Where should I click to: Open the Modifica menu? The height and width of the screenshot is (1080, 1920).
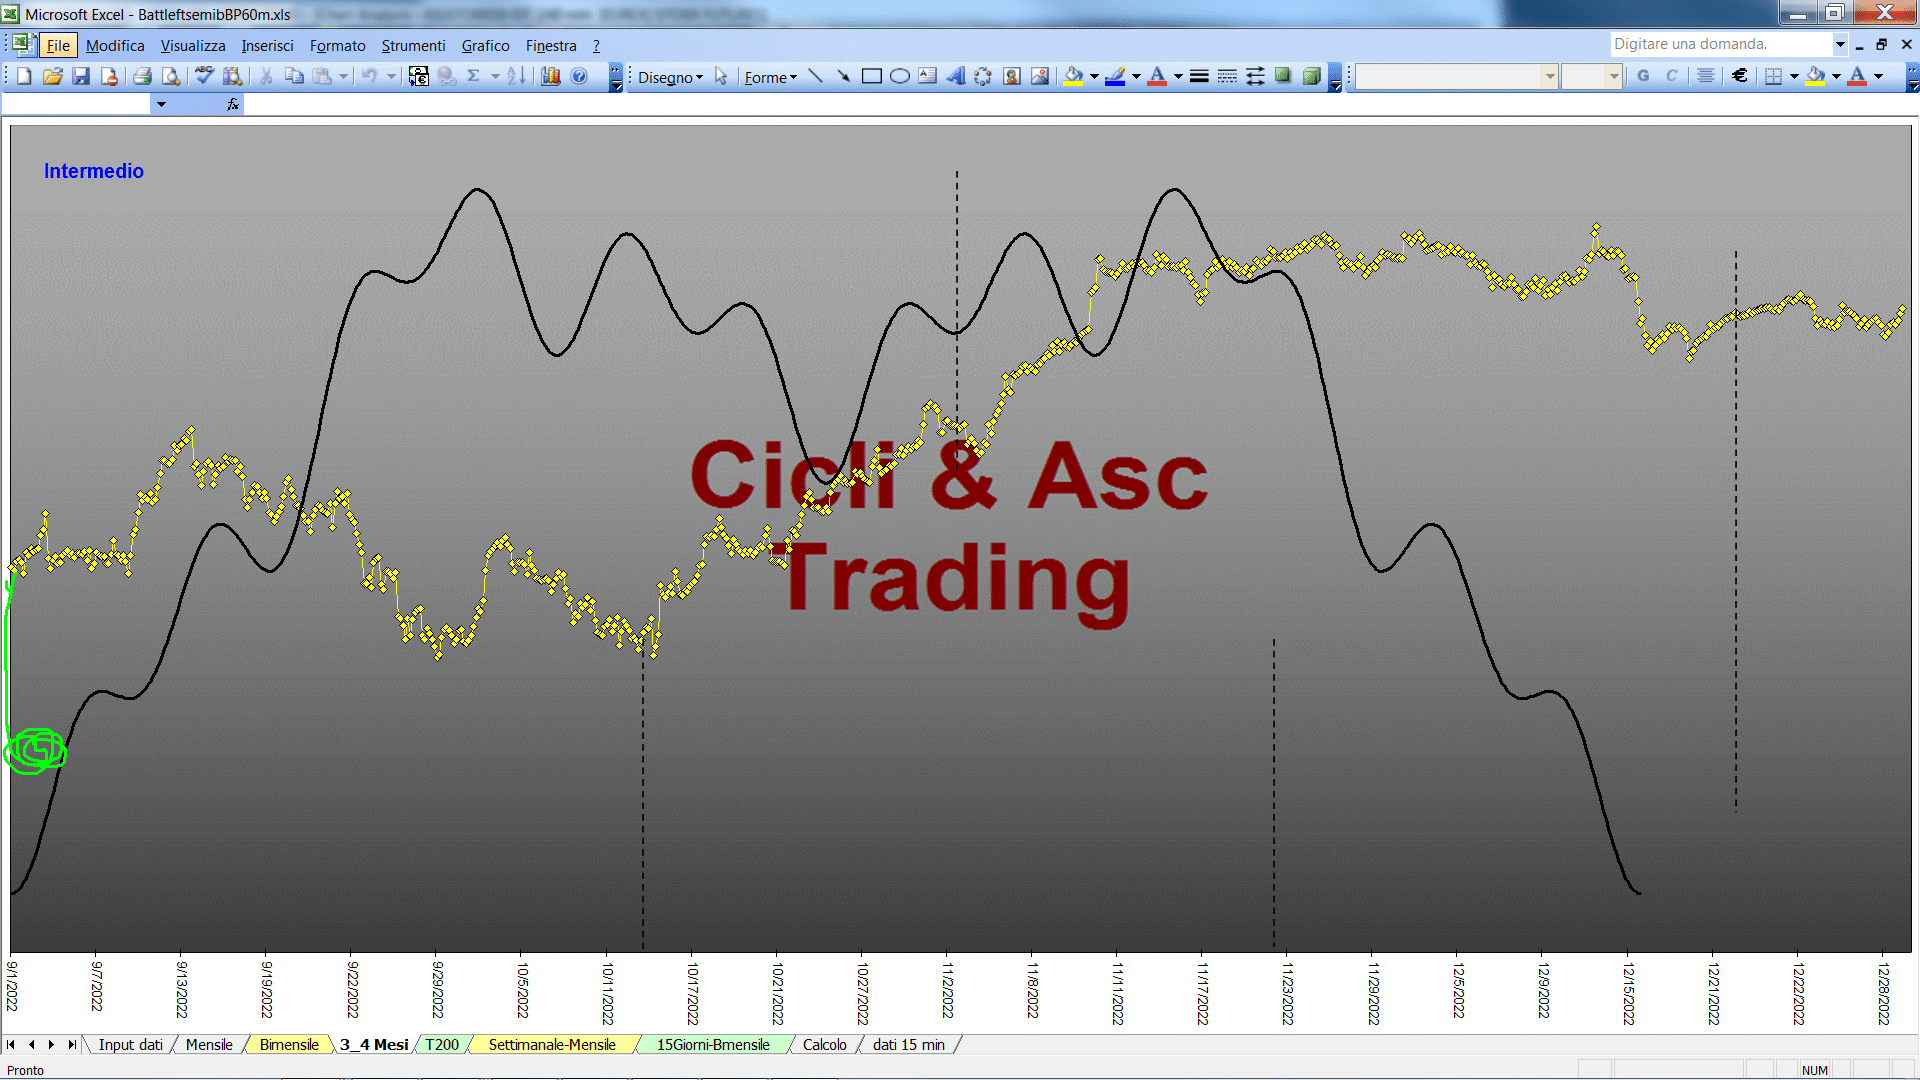tap(115, 45)
